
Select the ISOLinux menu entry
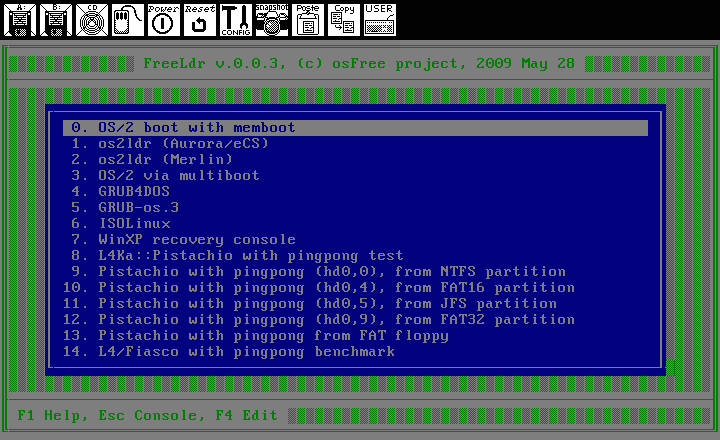click(x=133, y=224)
